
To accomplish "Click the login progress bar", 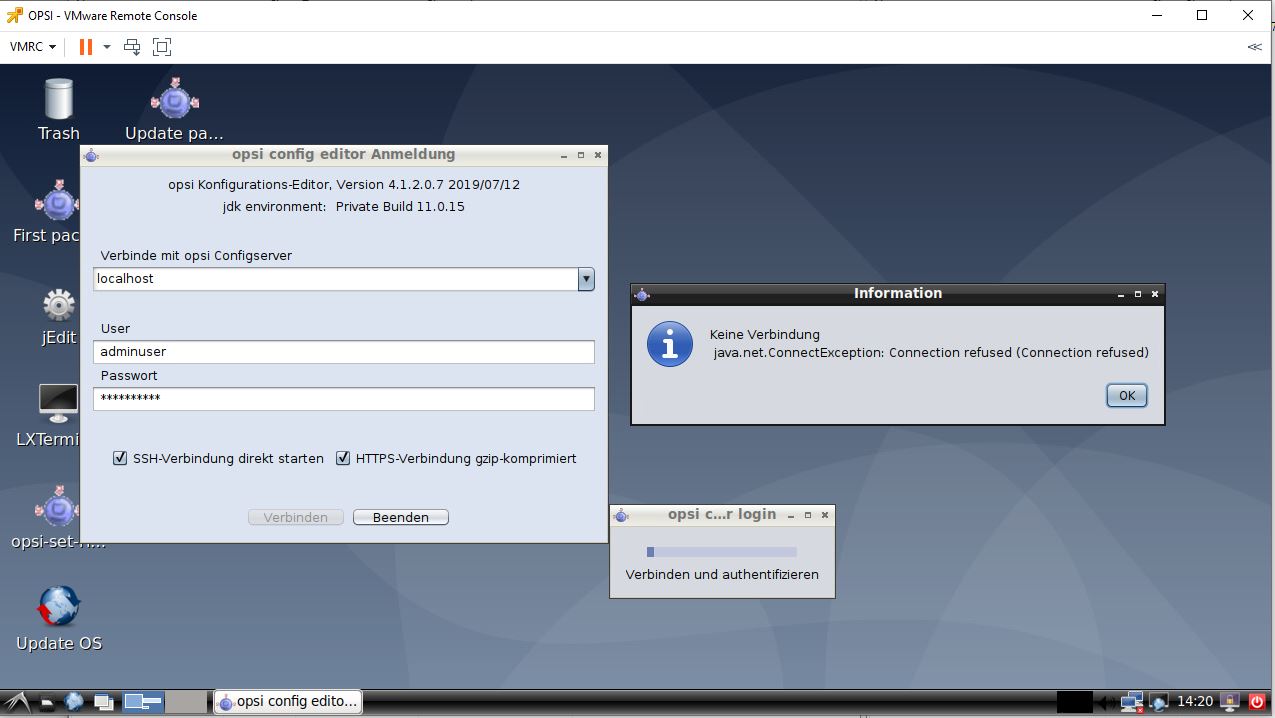I will click(722, 552).
